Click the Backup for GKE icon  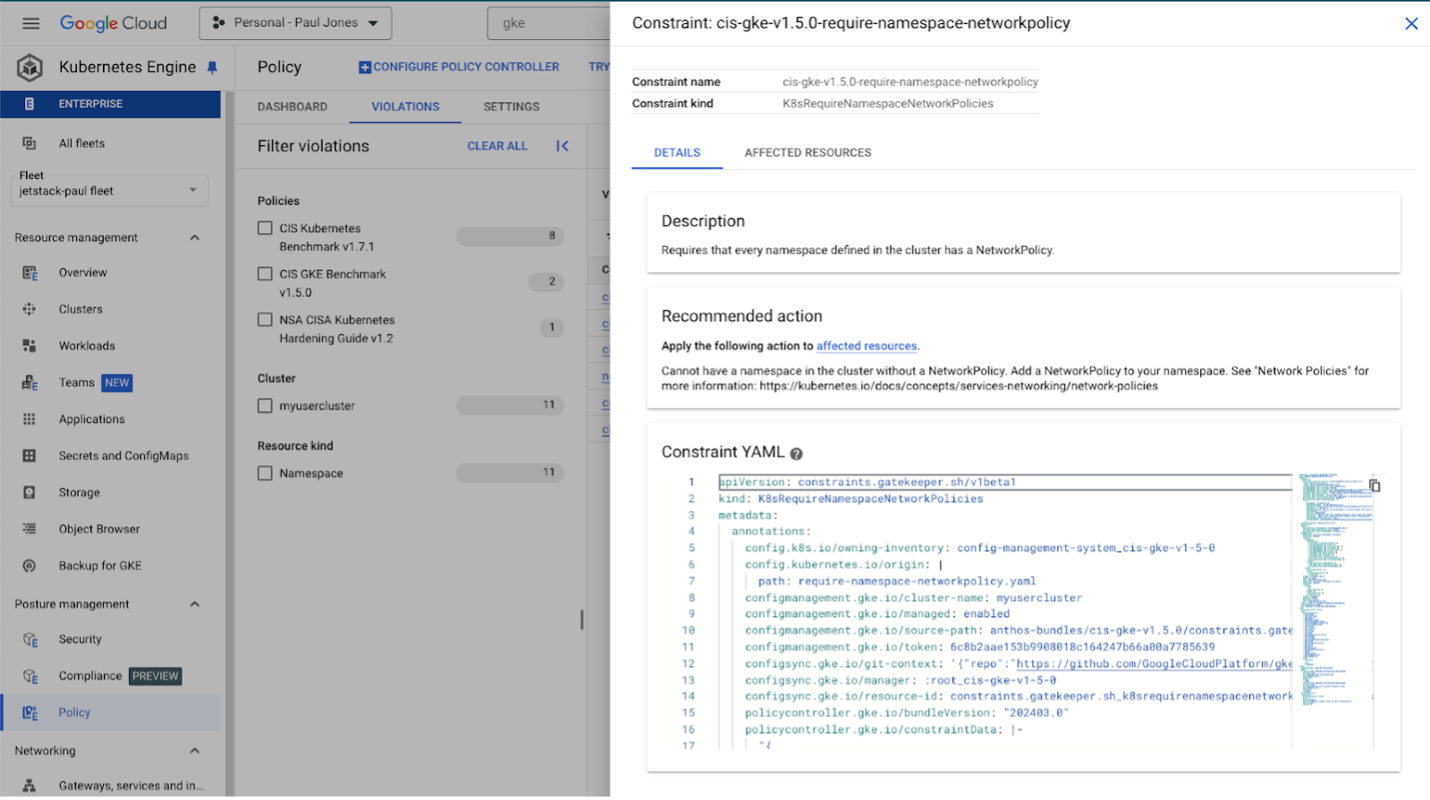click(x=29, y=566)
